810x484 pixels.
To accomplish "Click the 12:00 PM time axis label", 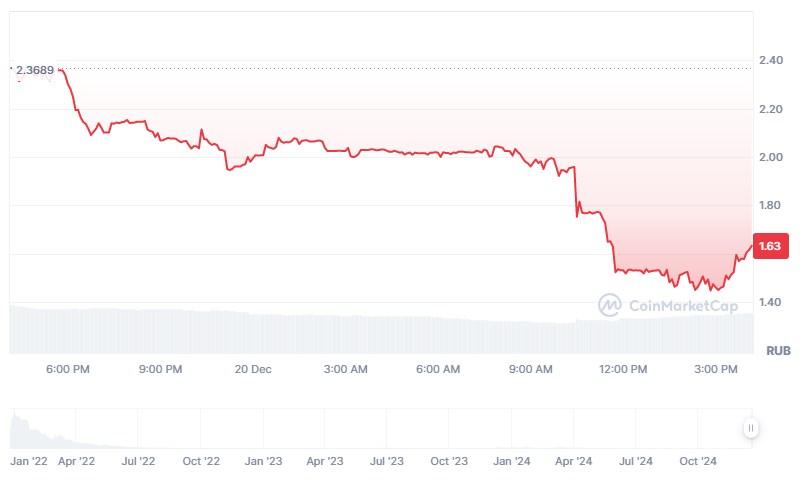I will click(623, 369).
